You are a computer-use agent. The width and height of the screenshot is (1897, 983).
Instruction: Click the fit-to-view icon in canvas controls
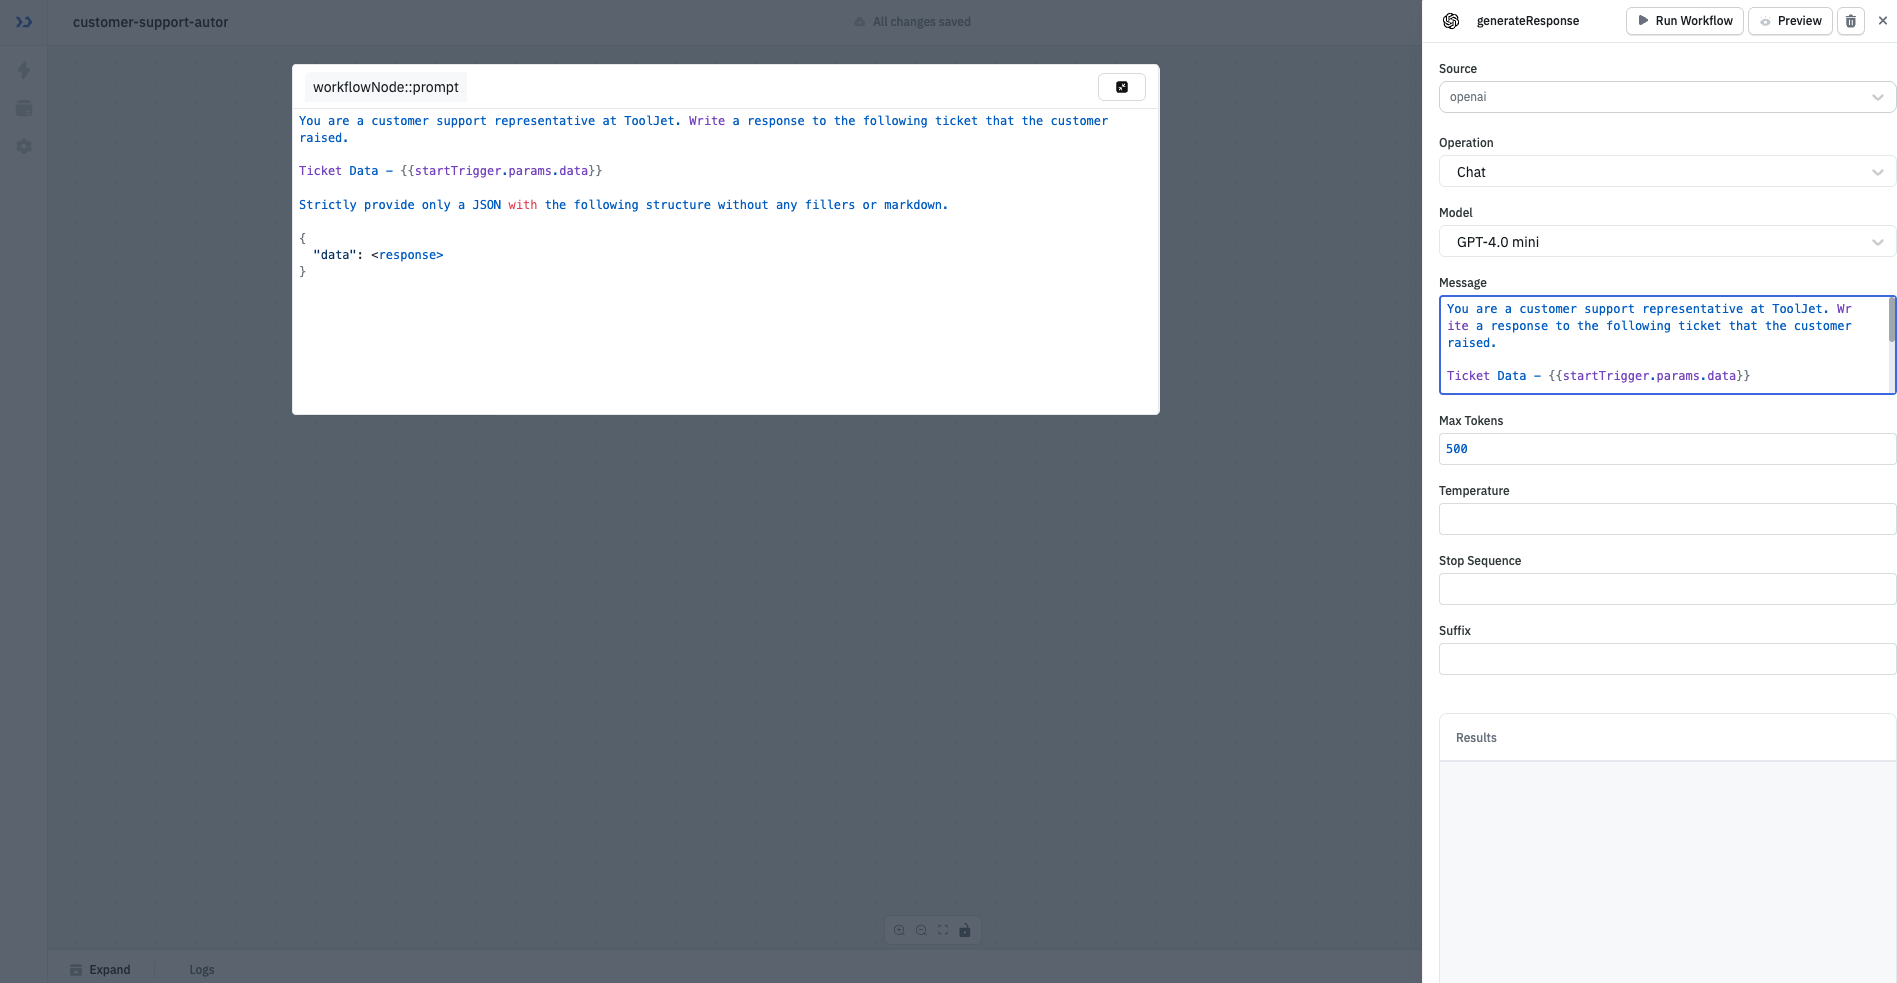pyautogui.click(x=942, y=930)
